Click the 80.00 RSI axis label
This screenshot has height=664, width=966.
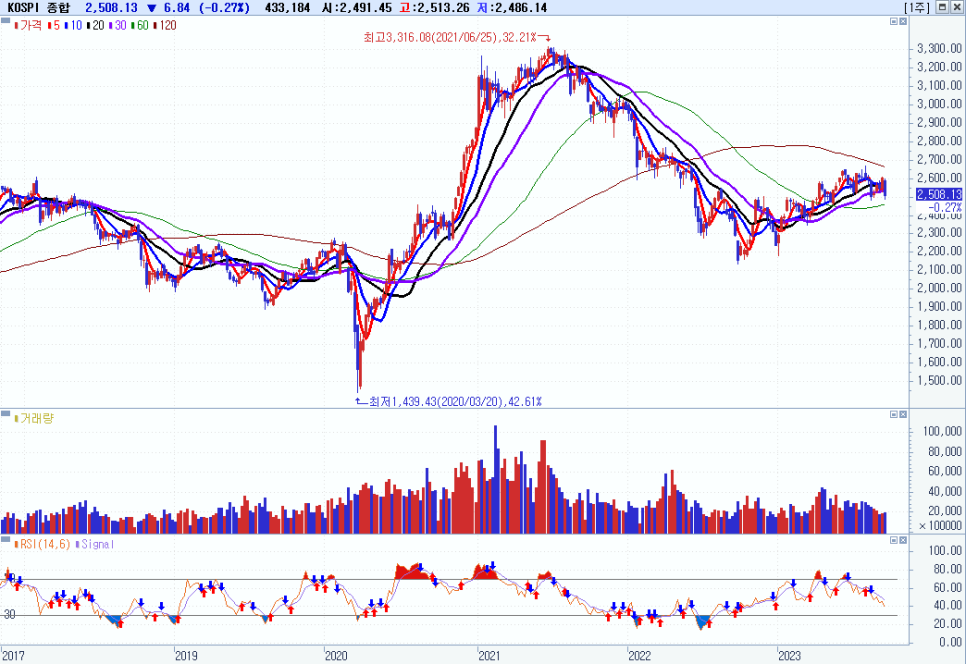pos(948,569)
